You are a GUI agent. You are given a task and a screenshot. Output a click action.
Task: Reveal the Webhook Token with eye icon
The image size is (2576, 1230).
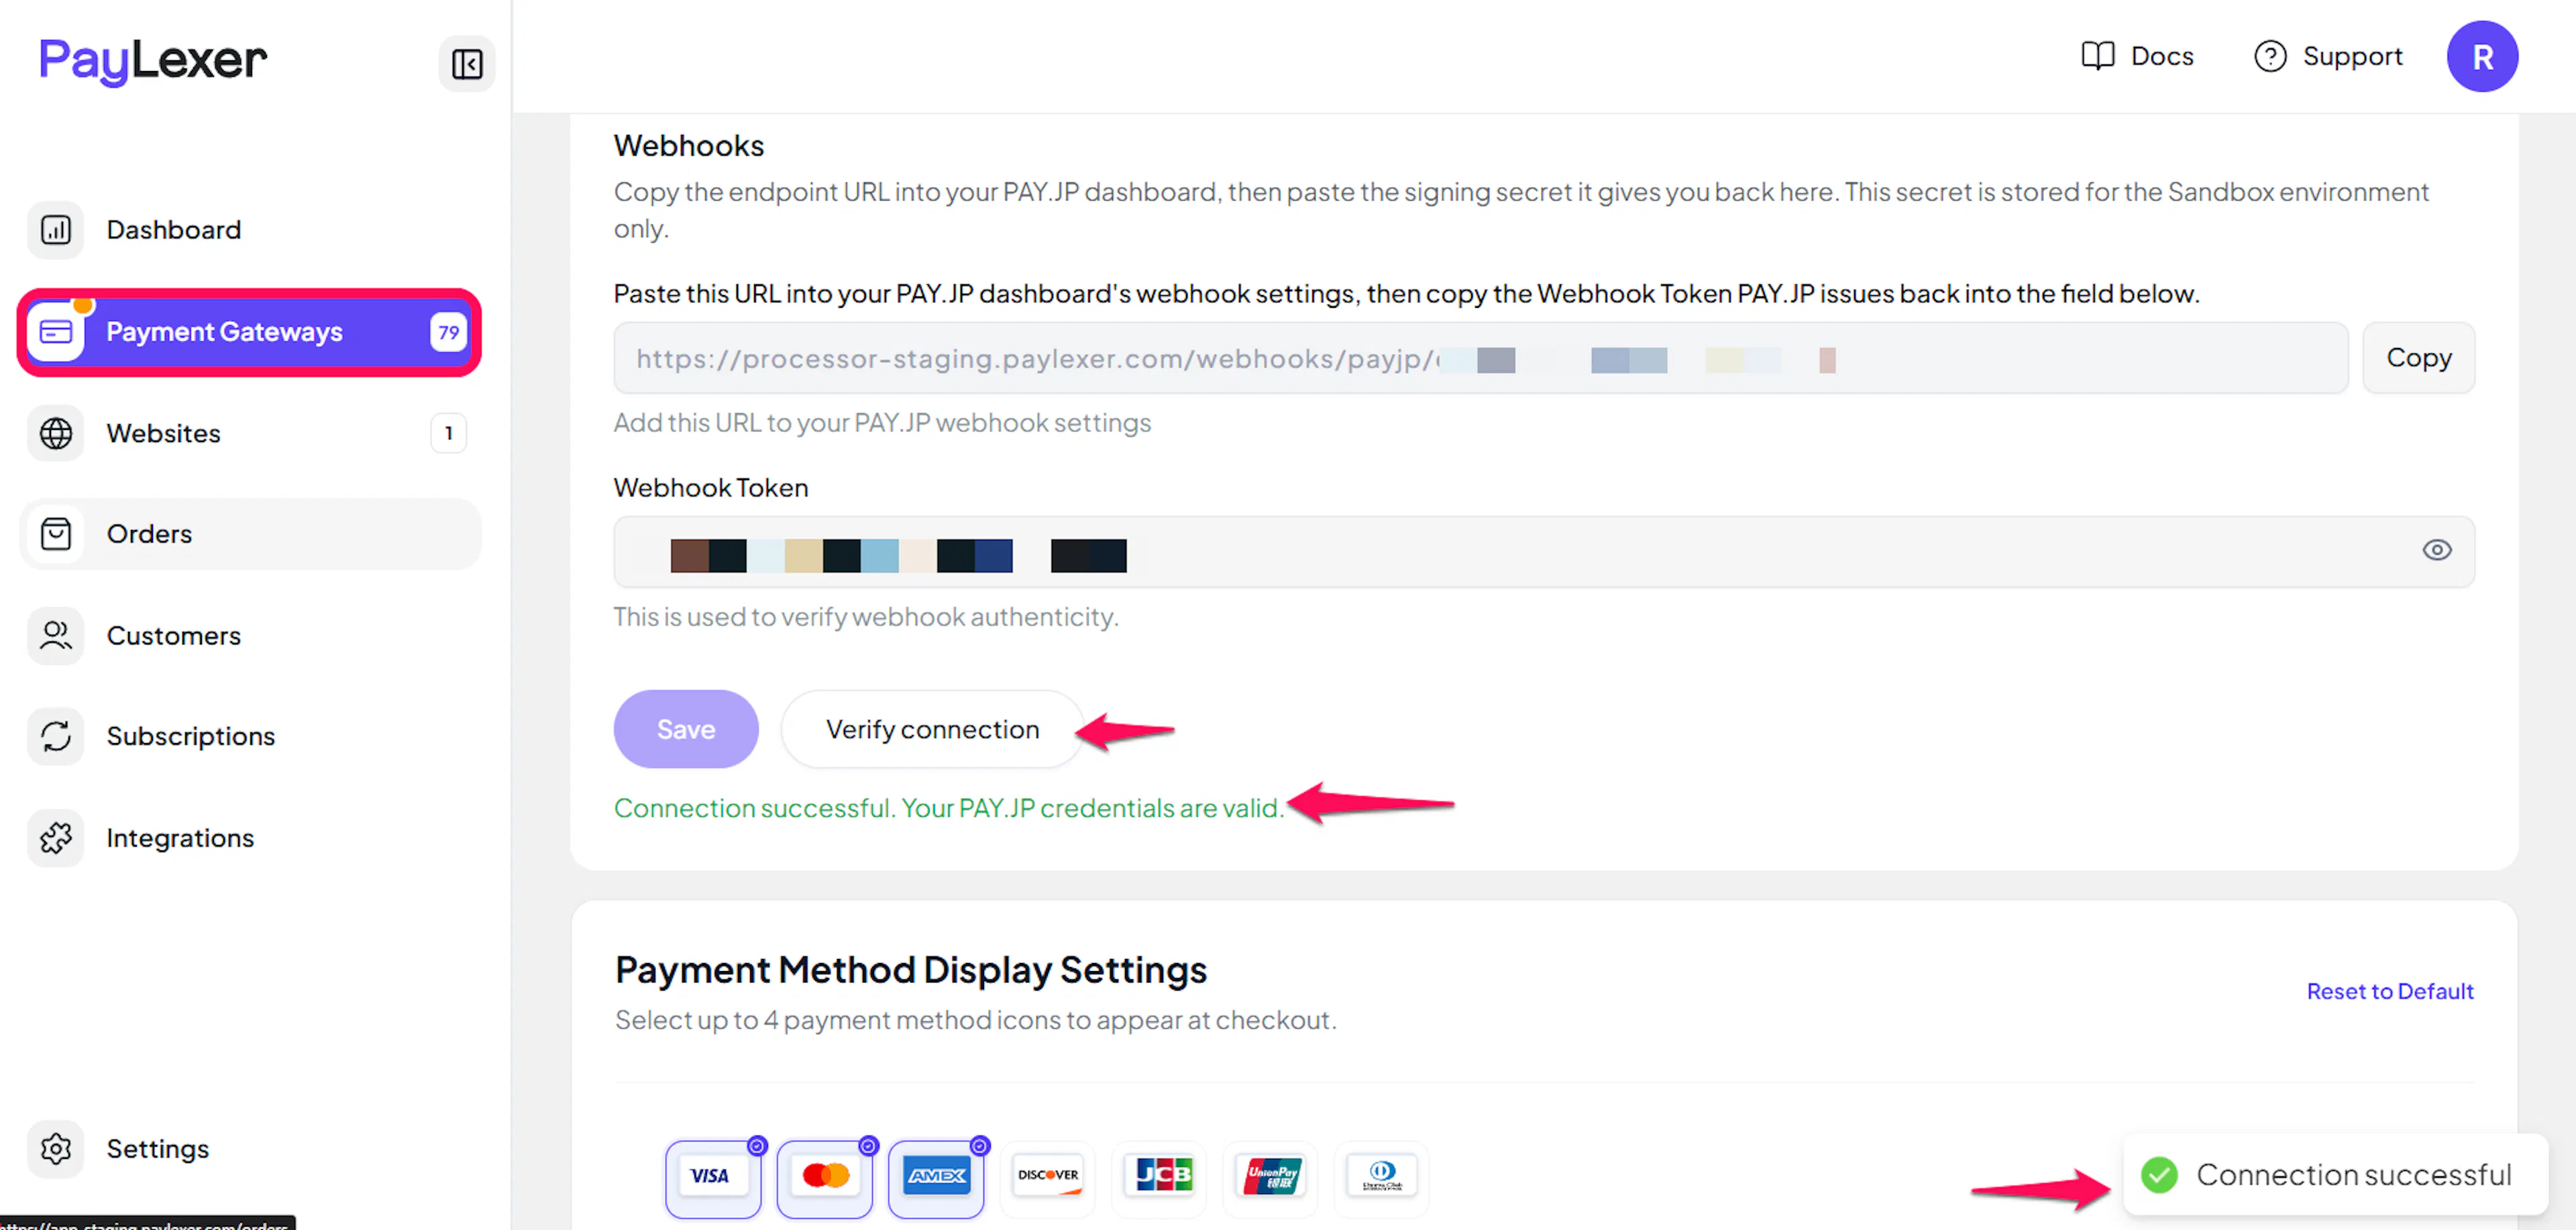pos(2436,550)
